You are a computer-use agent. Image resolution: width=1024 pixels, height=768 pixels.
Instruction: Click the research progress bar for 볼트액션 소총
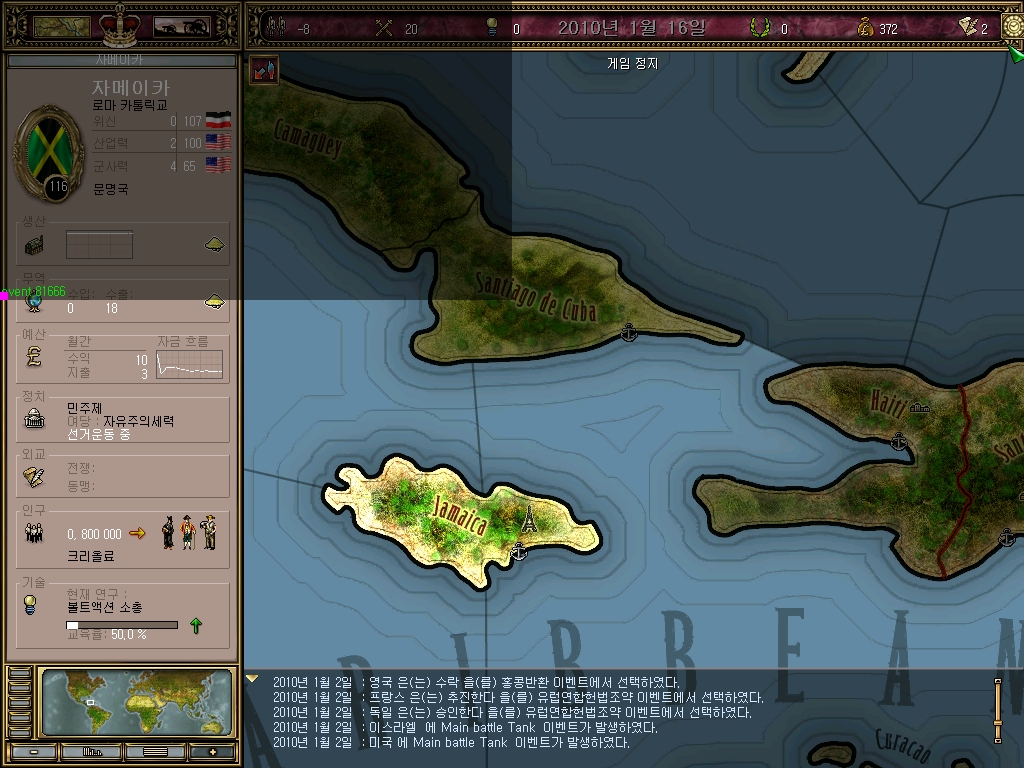click(122, 625)
